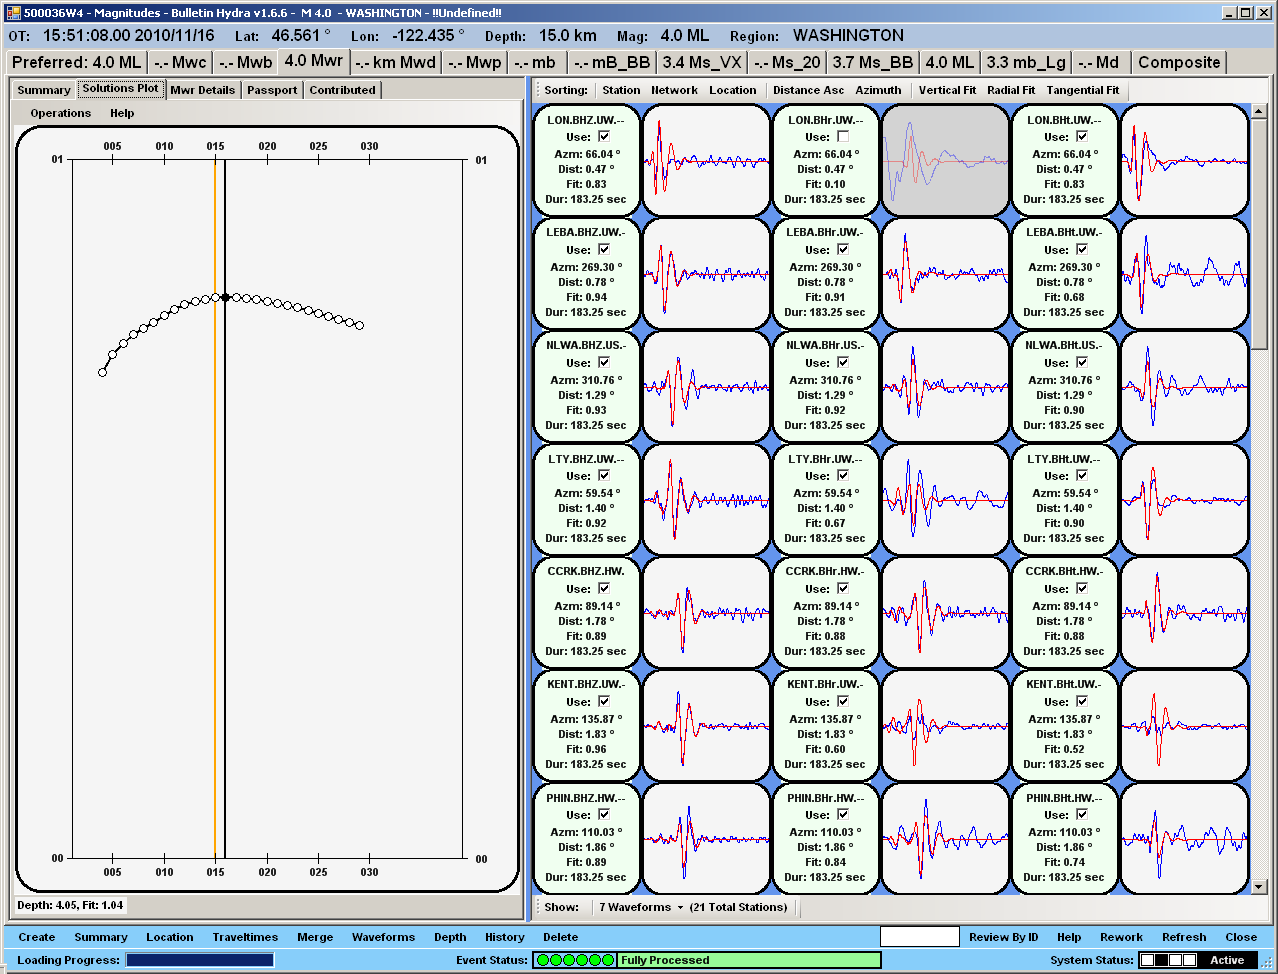Open the Help menu in Solutions Plot
Viewport: 1278px width, 974px height.
pyautogui.click(x=122, y=113)
